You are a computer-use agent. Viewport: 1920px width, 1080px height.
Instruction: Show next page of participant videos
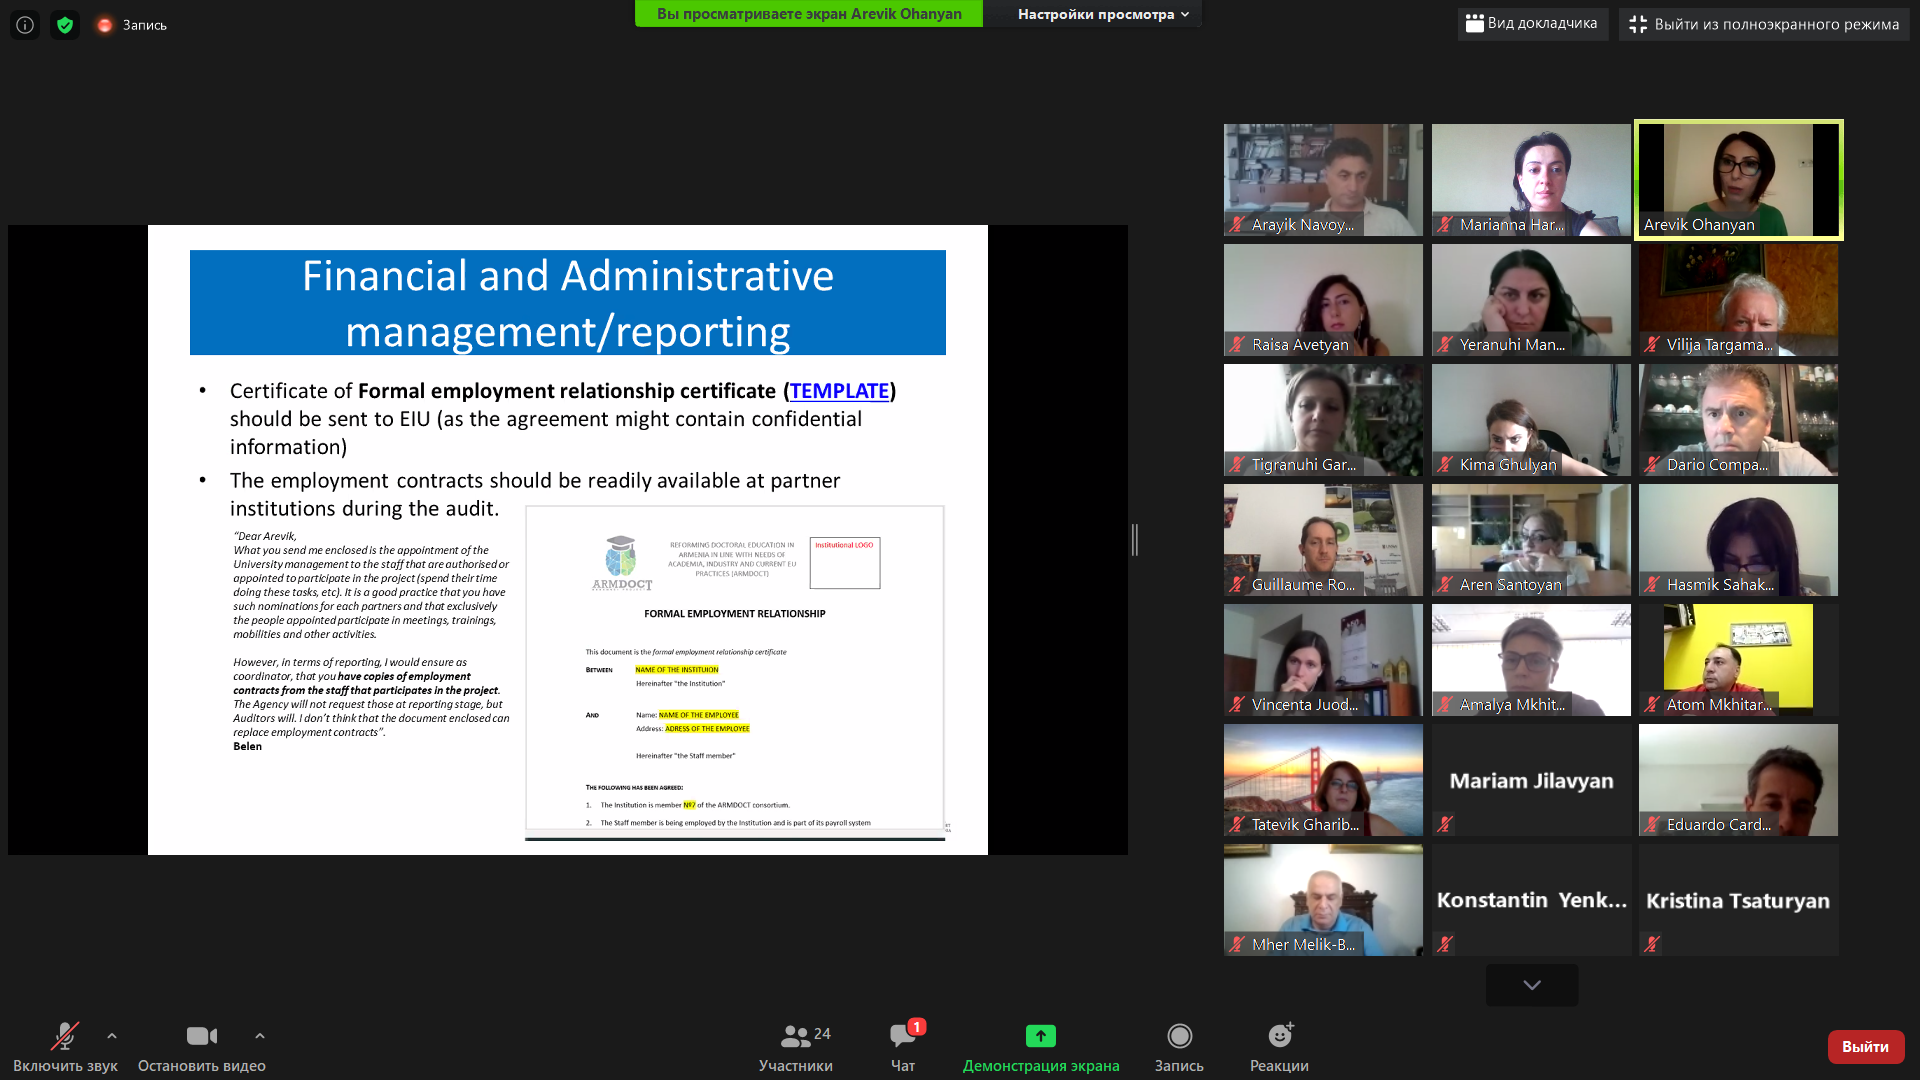click(x=1531, y=985)
